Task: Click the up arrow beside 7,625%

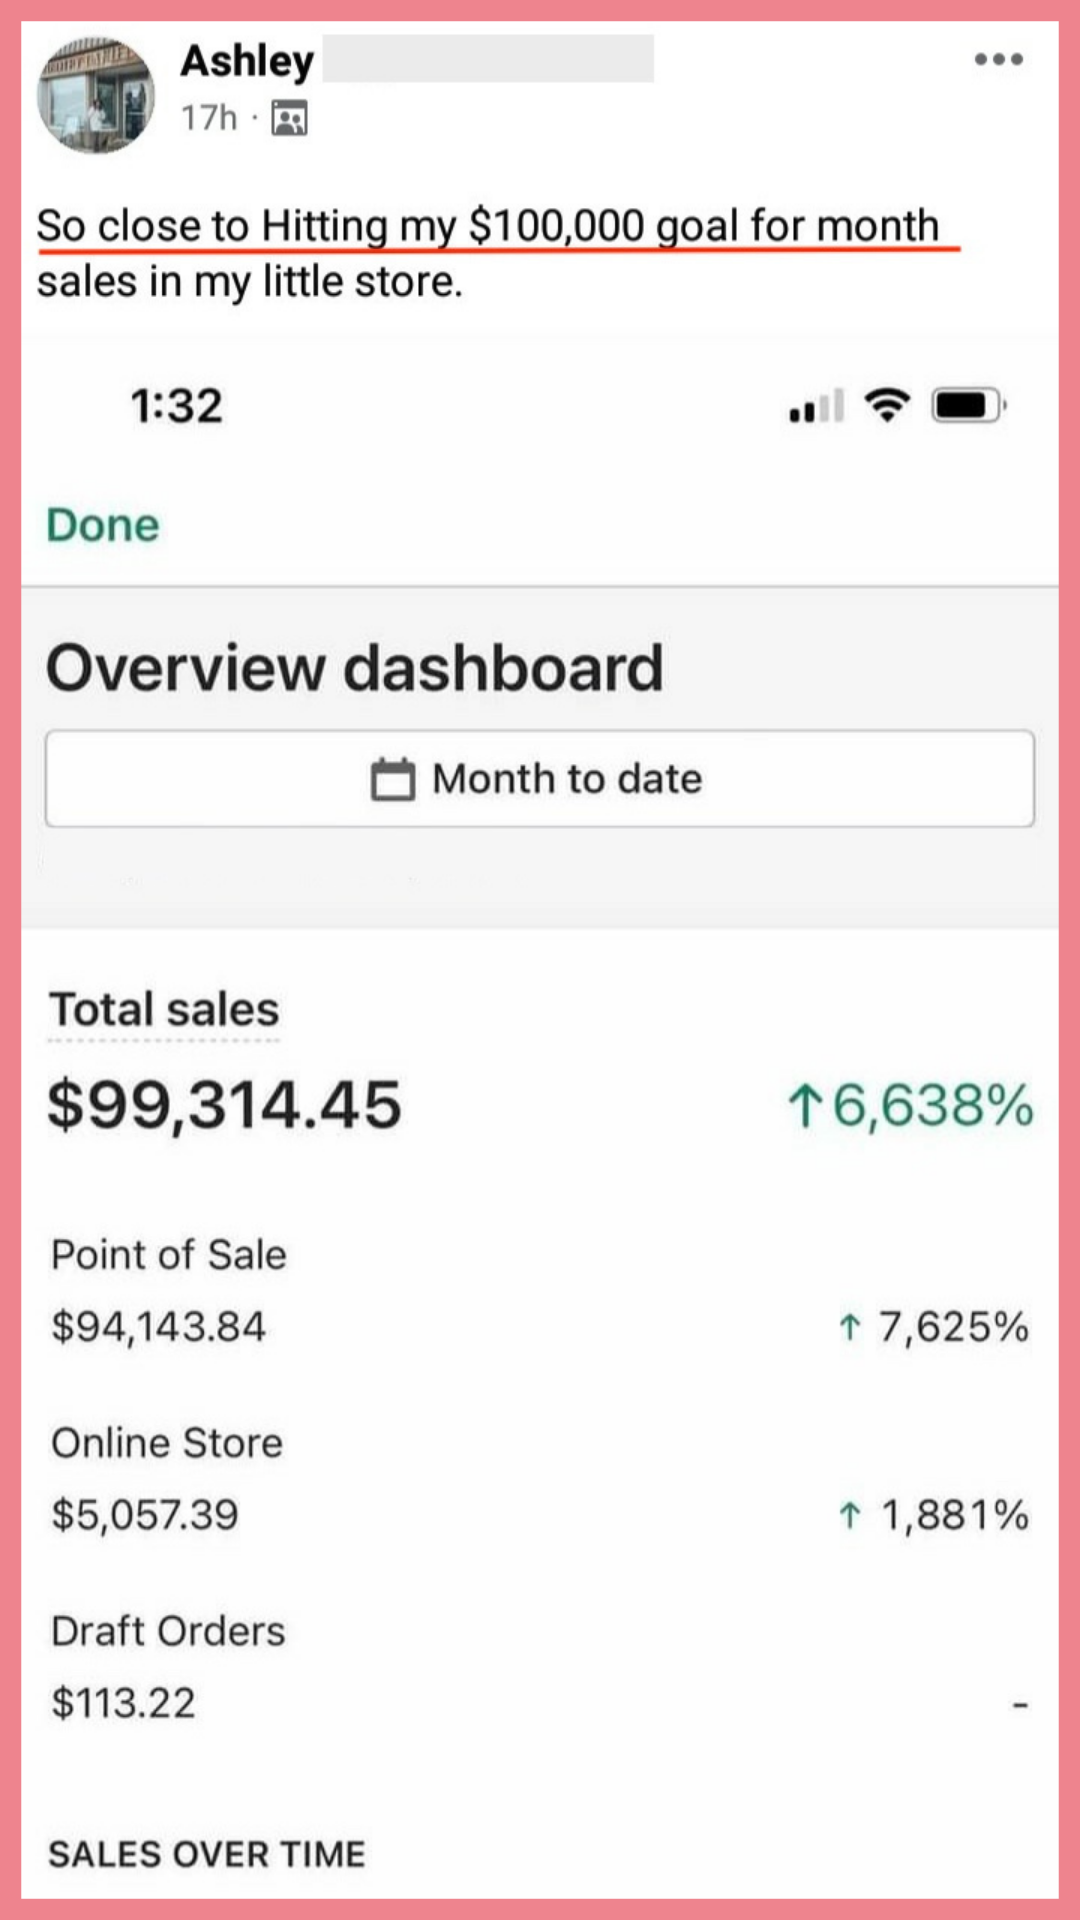Action: (849, 1327)
